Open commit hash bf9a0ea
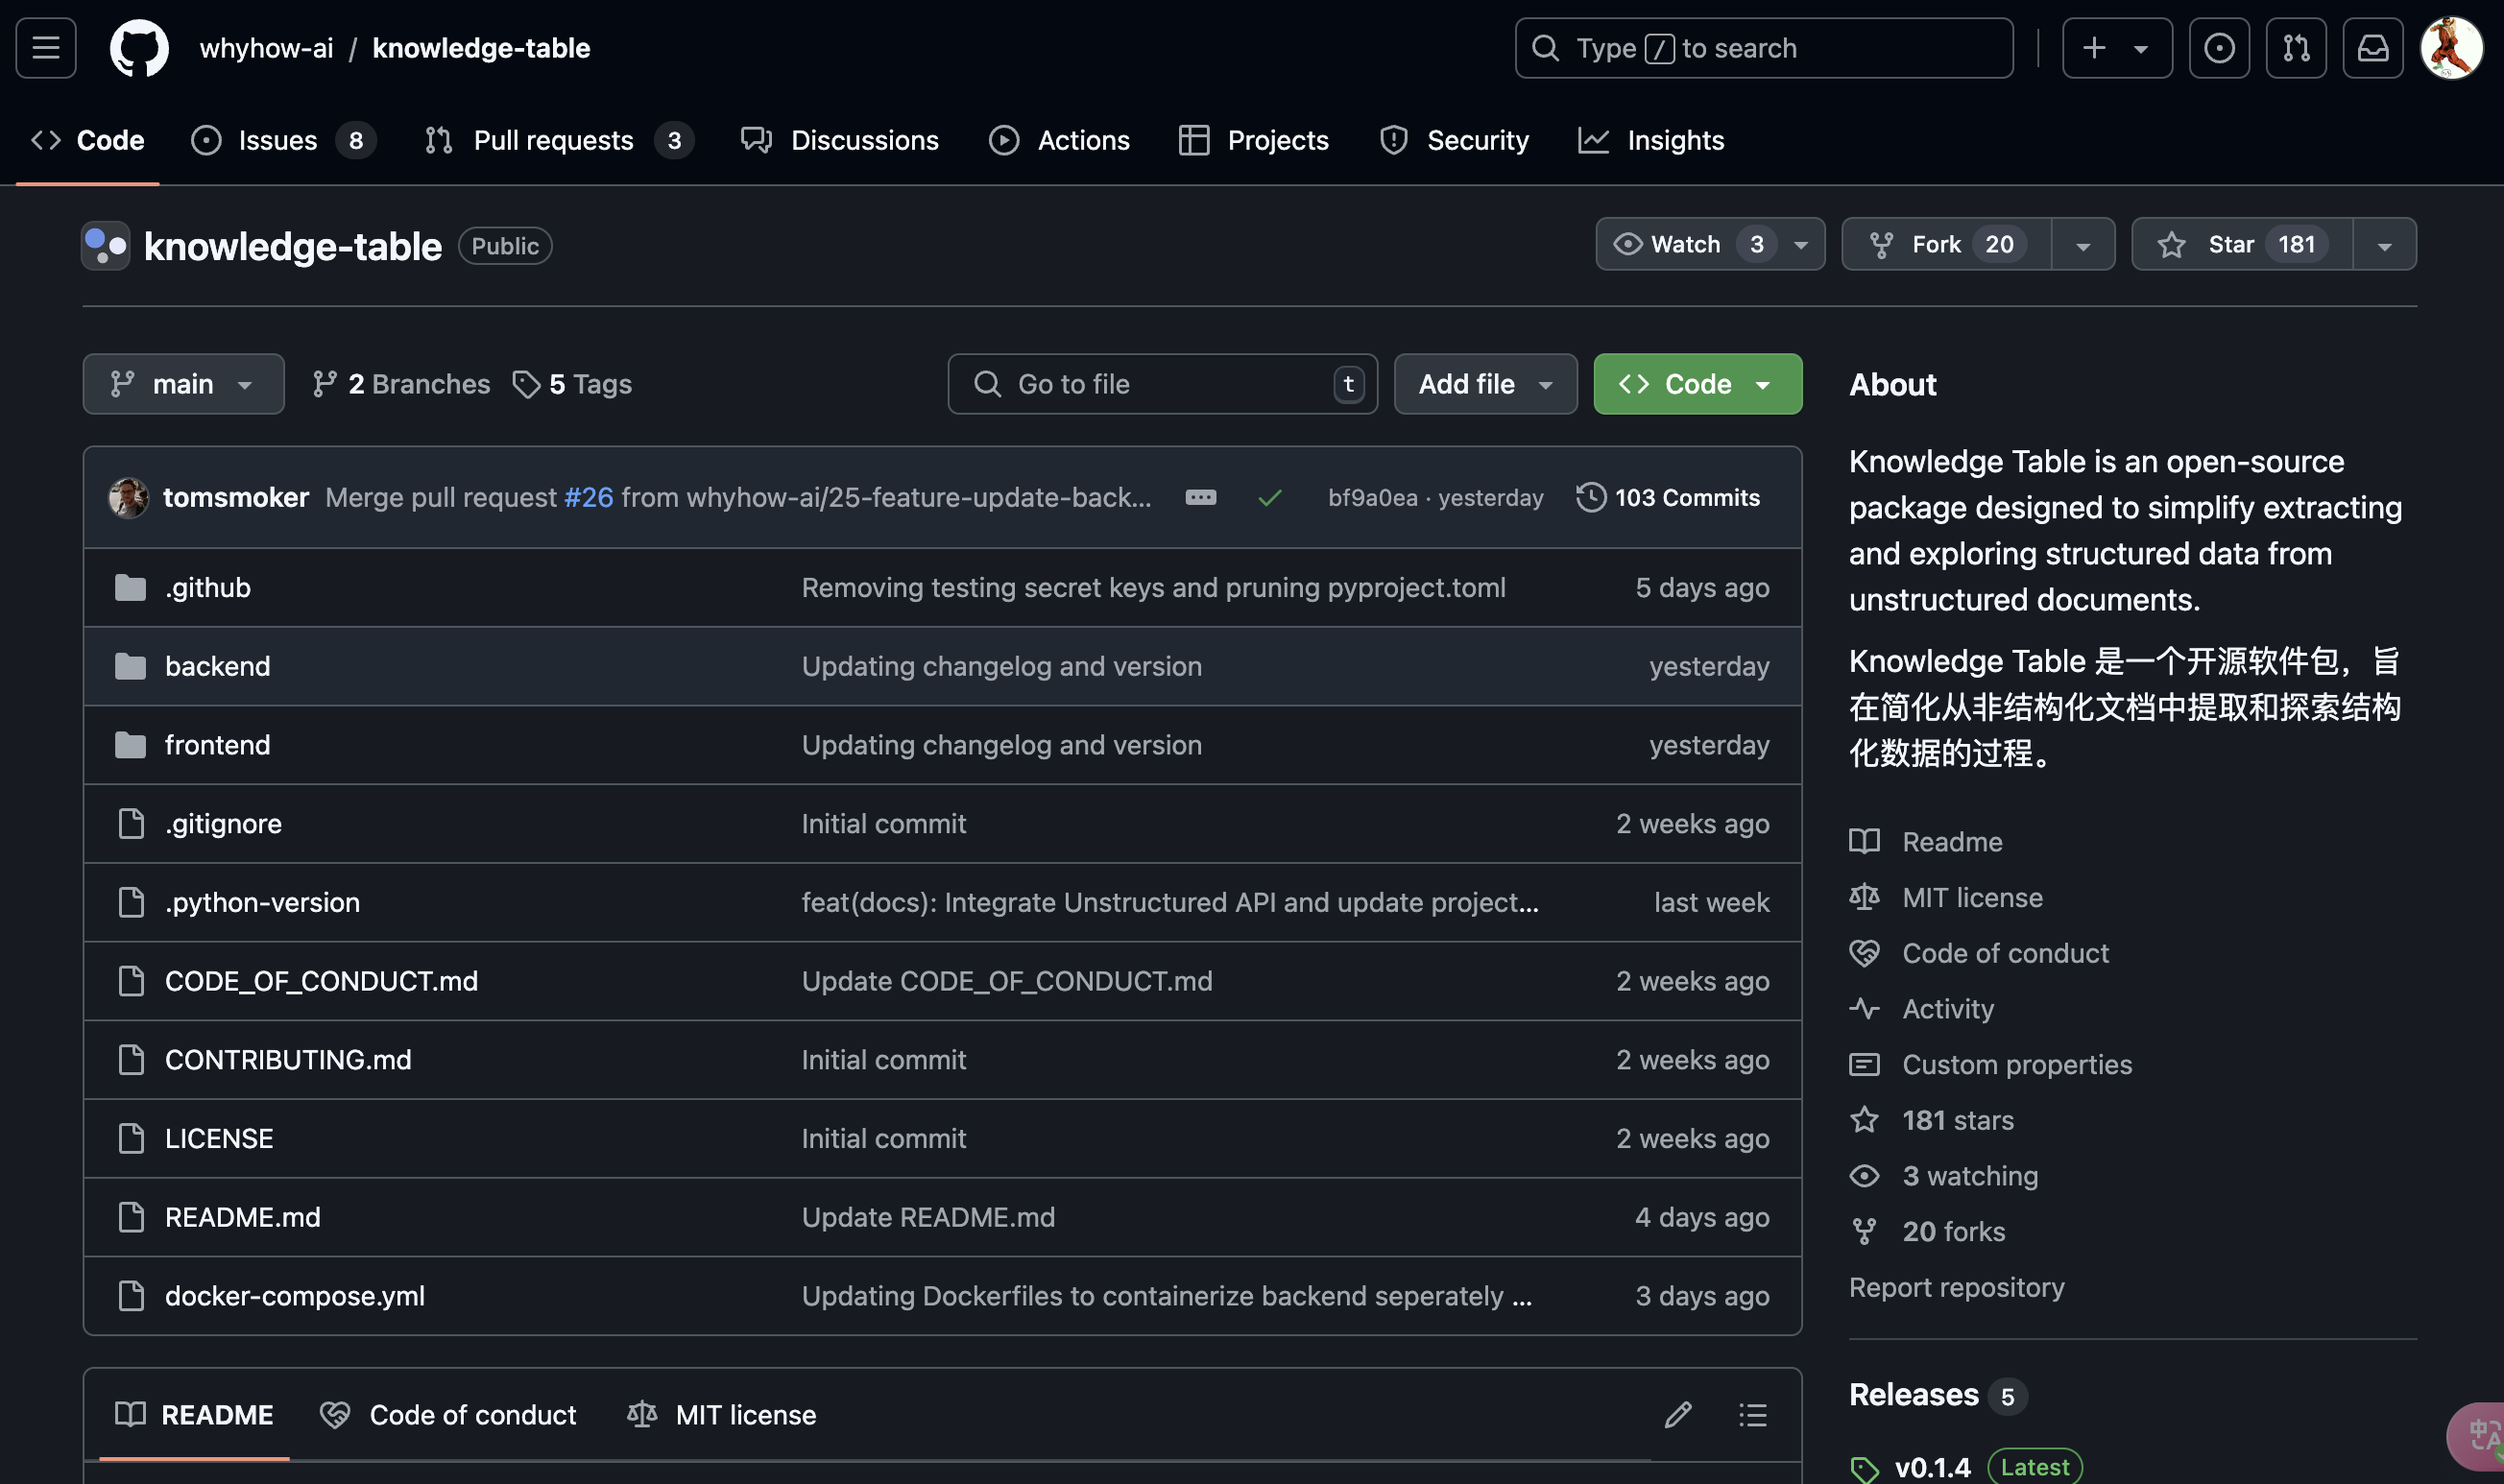This screenshot has width=2504, height=1484. click(x=1373, y=498)
